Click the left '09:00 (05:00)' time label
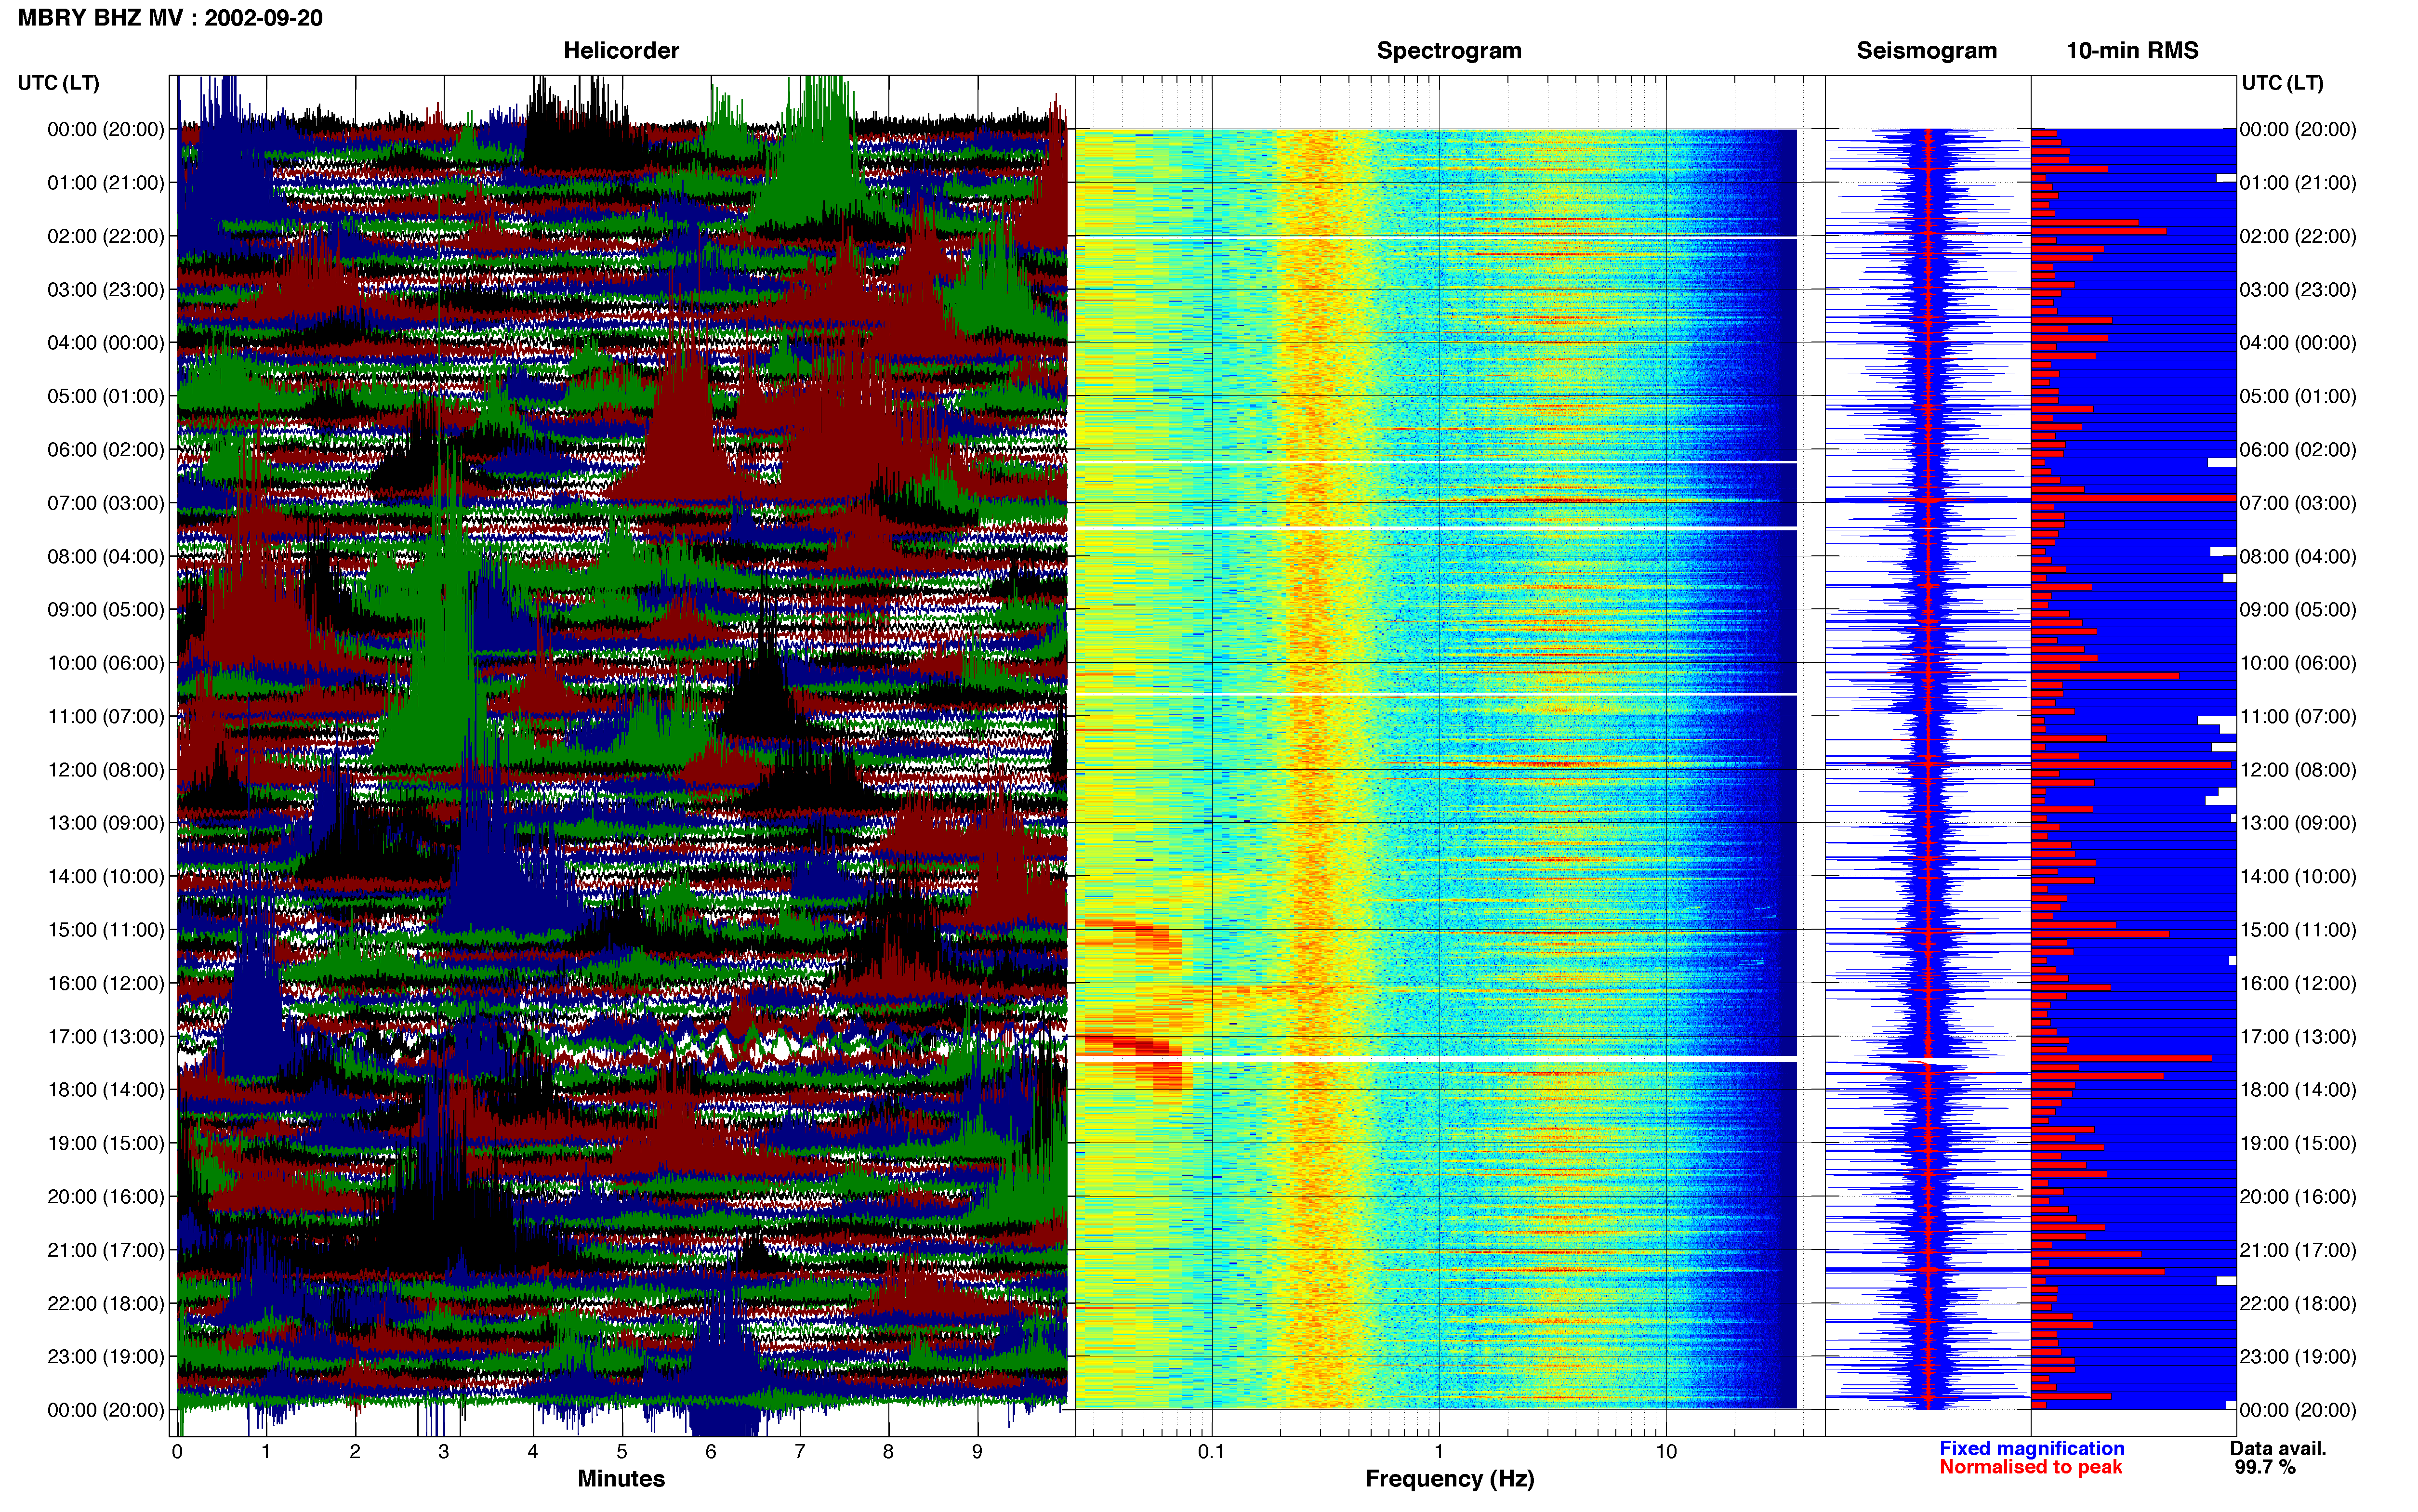 click(106, 610)
